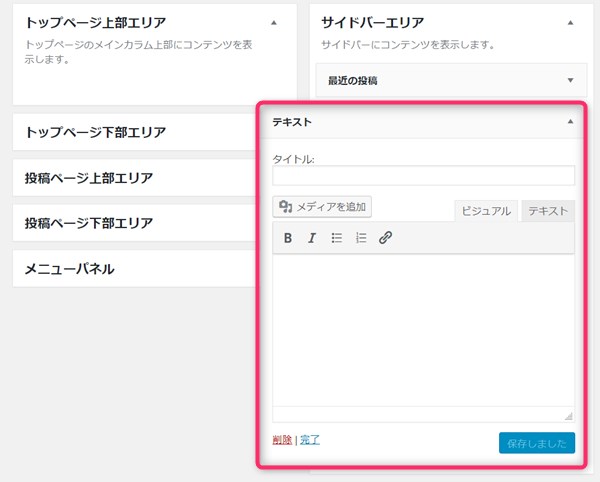Expand the 最近の投稿 widget

pos(570,80)
